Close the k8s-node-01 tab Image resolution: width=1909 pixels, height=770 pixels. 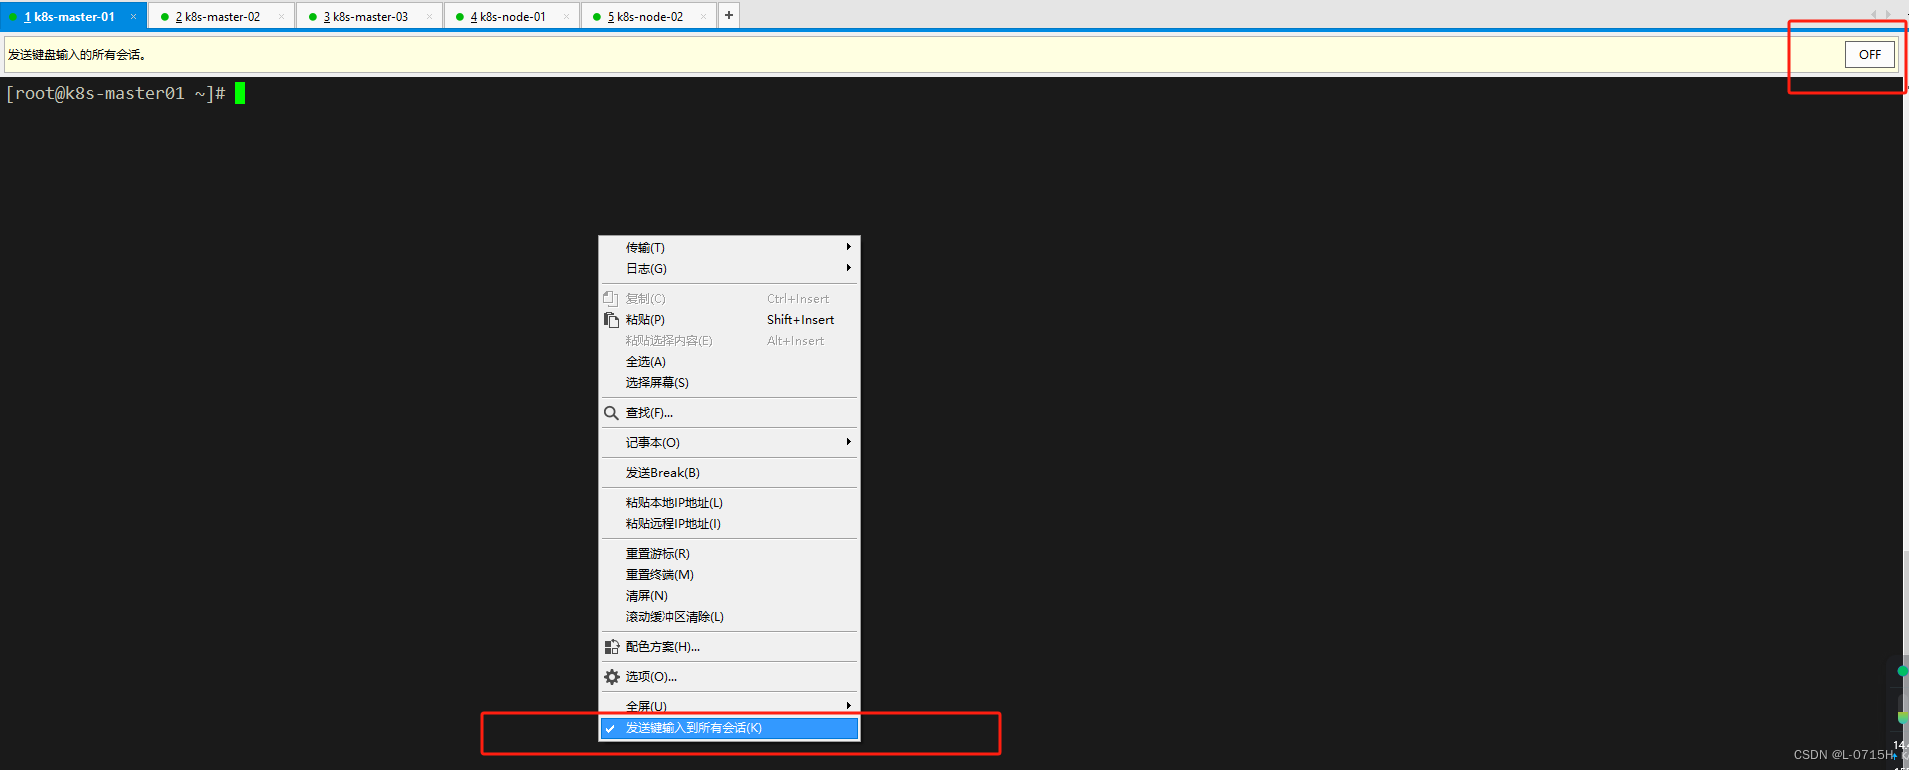[567, 16]
